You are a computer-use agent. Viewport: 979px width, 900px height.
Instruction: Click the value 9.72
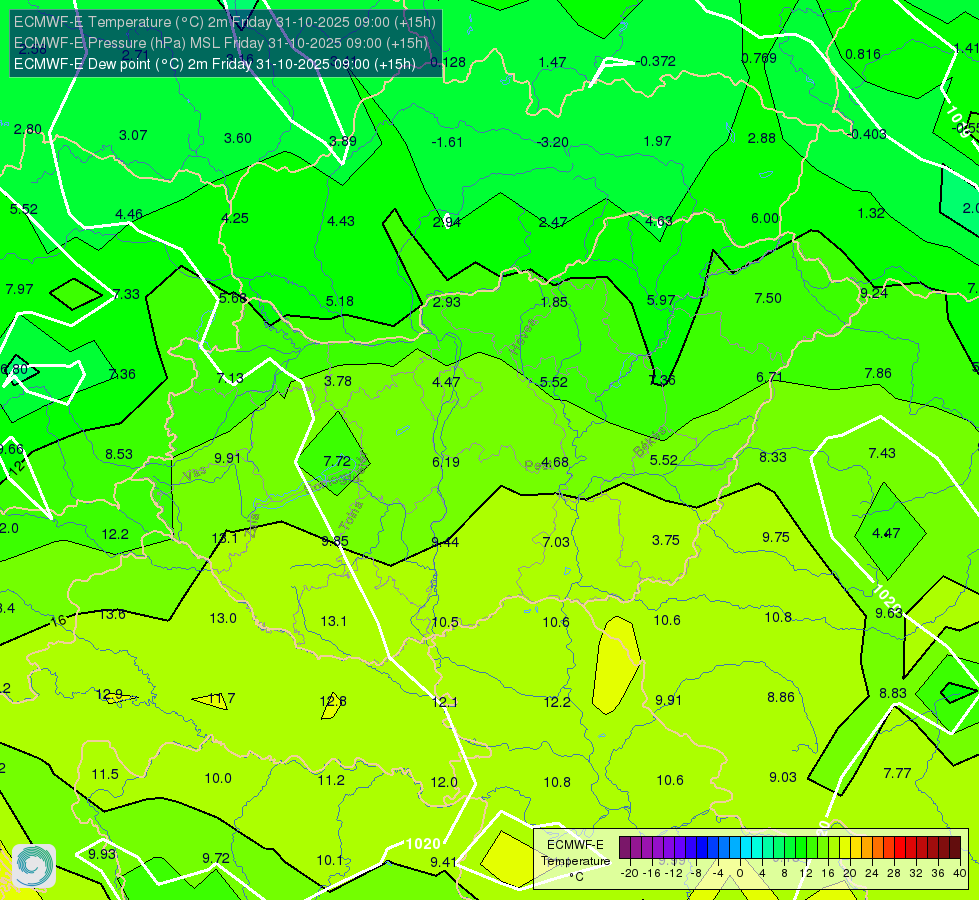[215, 859]
